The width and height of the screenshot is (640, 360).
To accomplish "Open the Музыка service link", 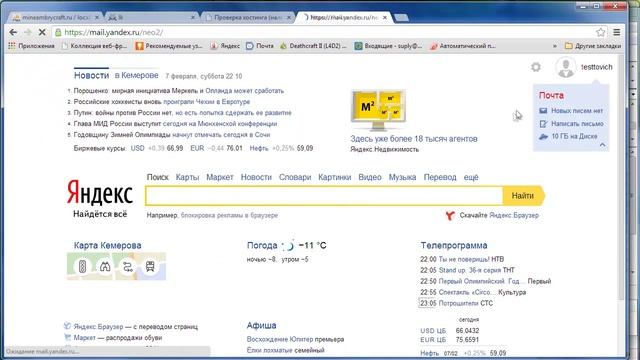I will 402,177.
